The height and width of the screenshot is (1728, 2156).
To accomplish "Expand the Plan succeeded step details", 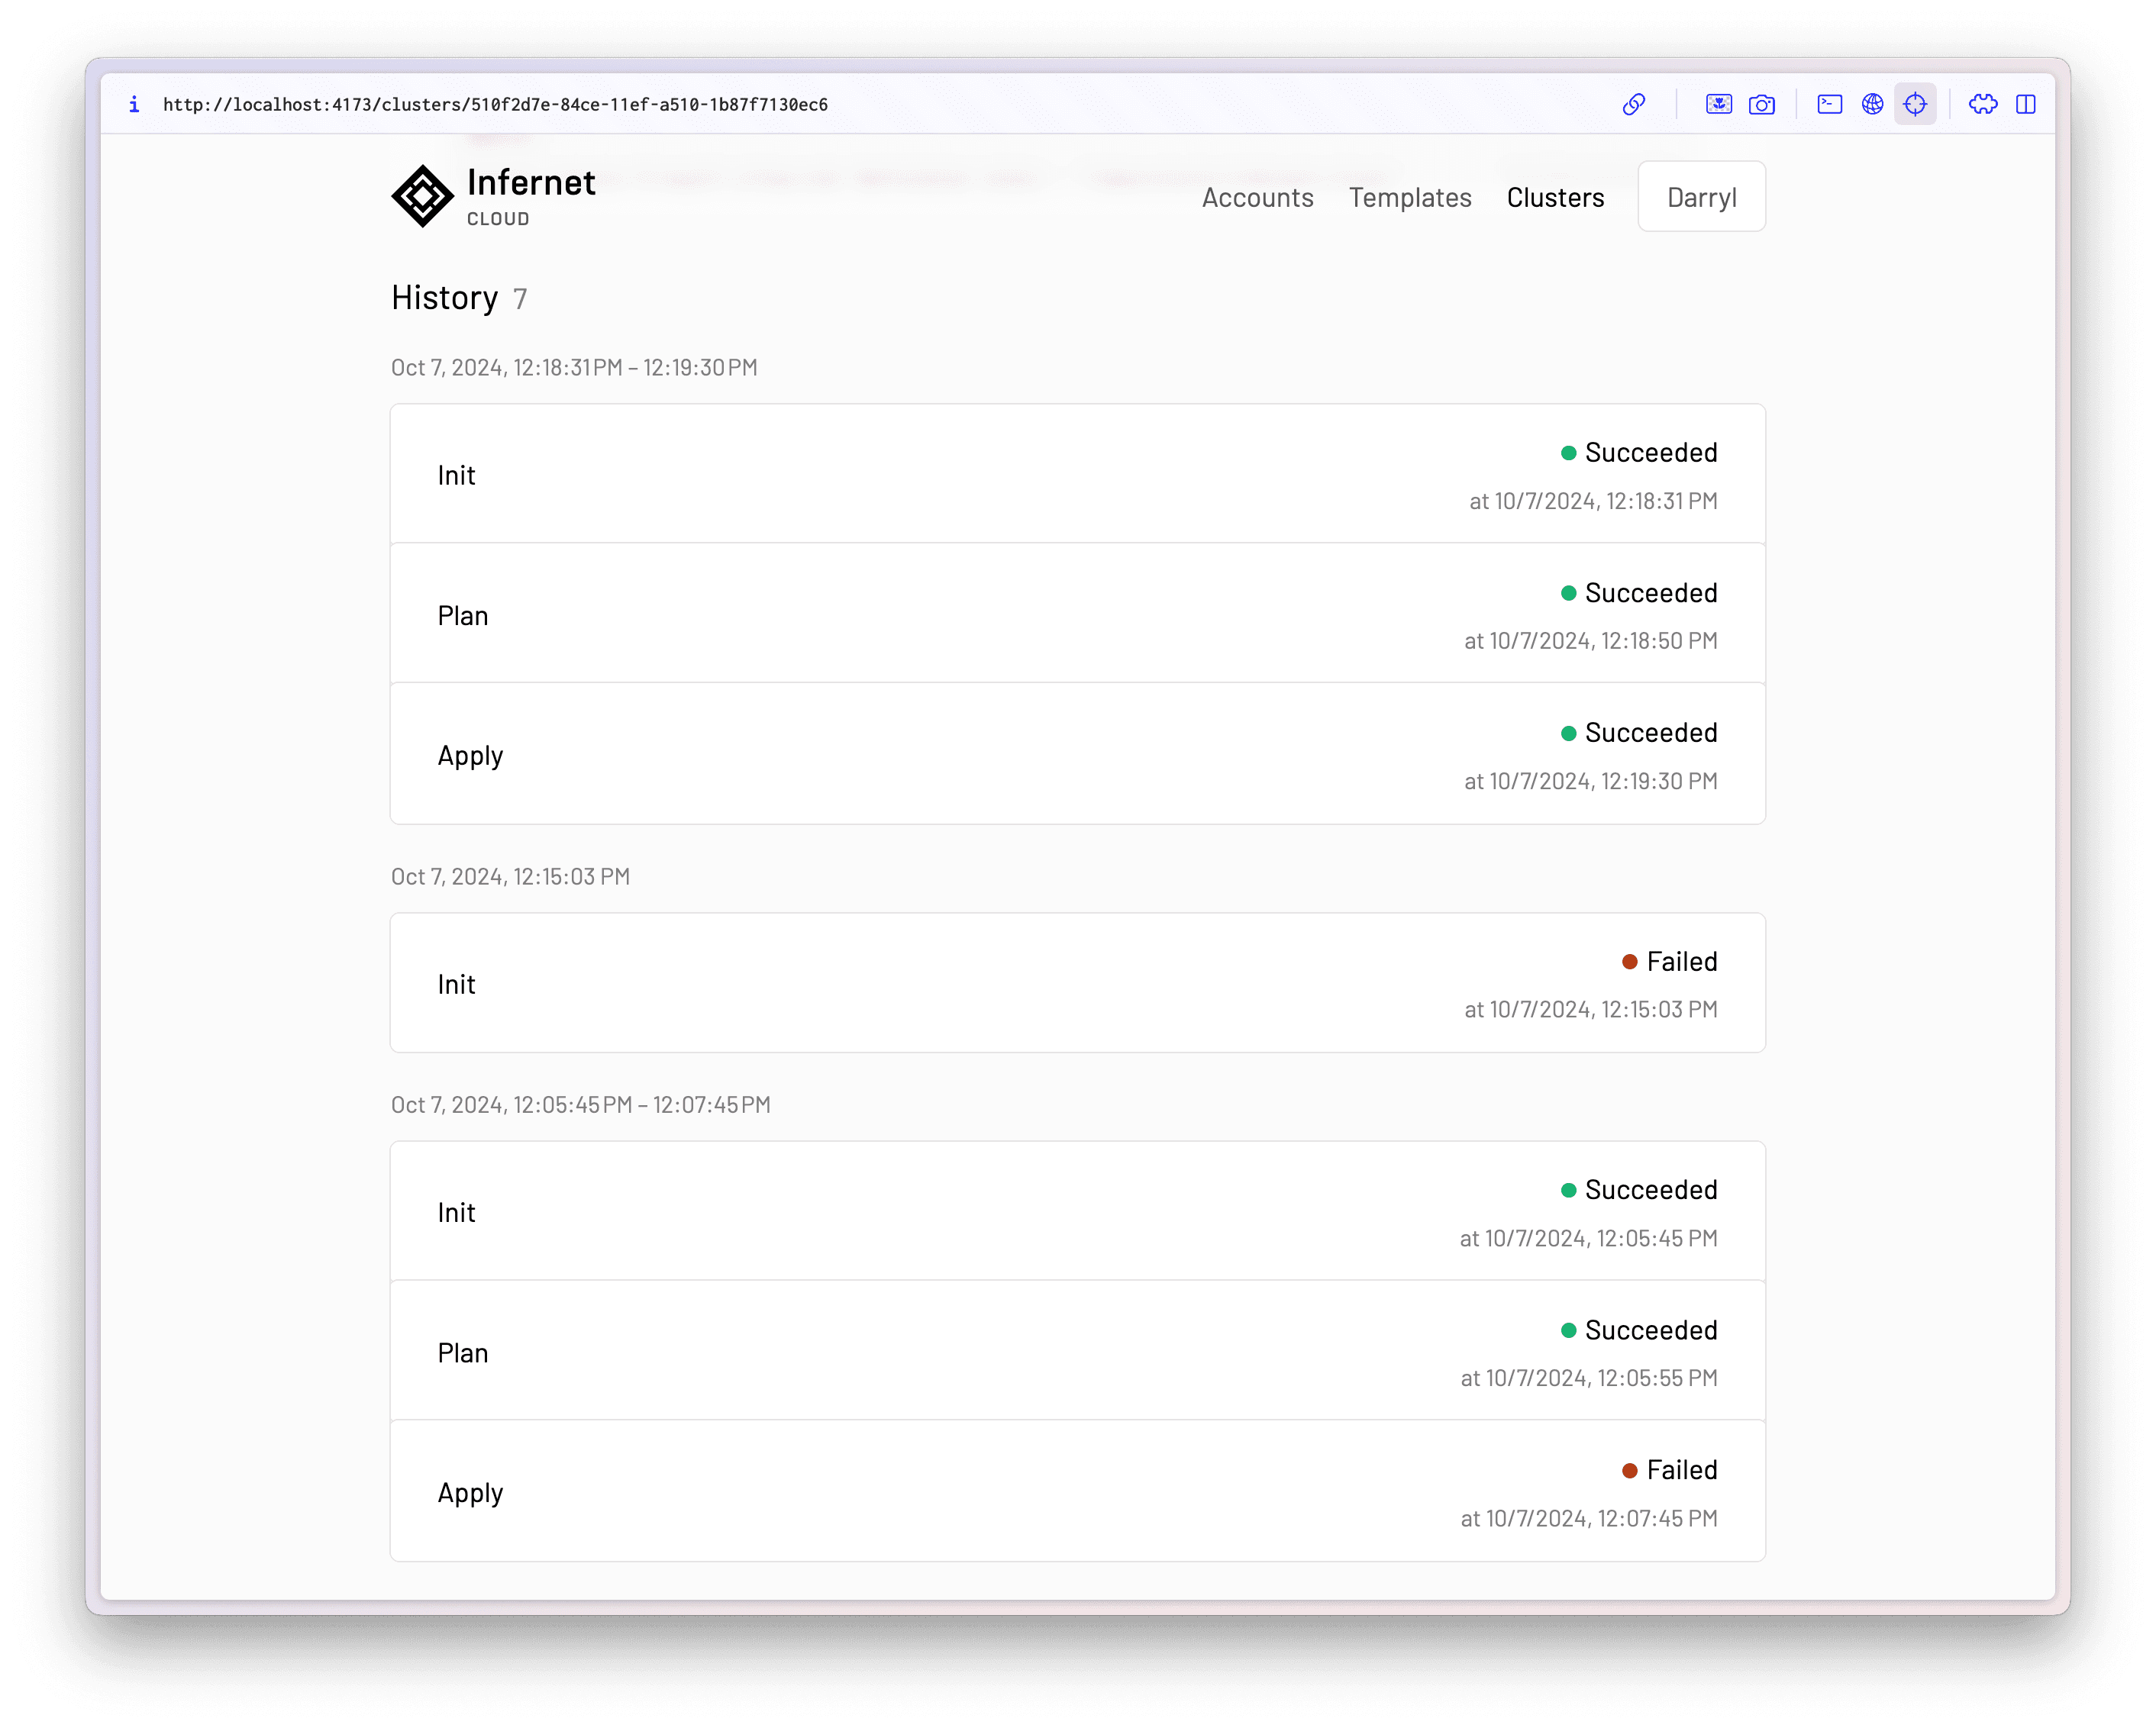I will click(x=1077, y=615).
